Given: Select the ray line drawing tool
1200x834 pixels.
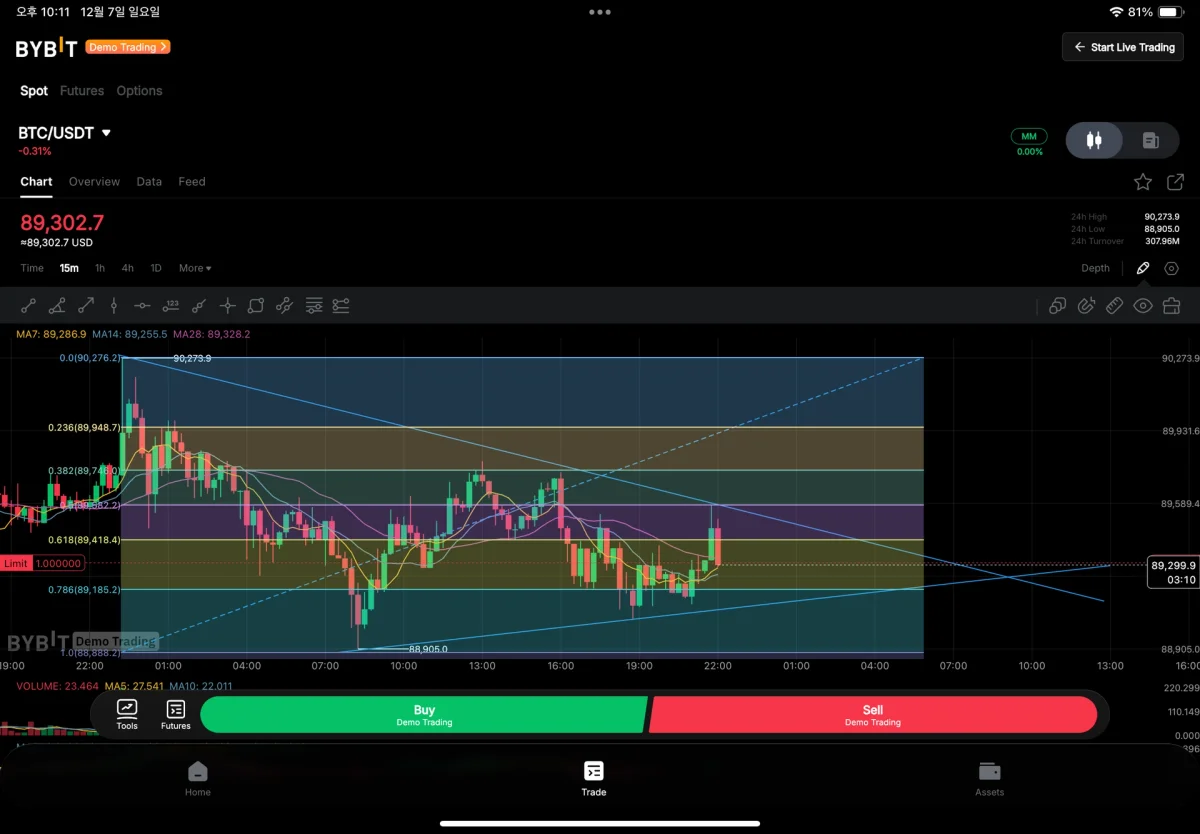Looking at the screenshot, I should tap(199, 306).
